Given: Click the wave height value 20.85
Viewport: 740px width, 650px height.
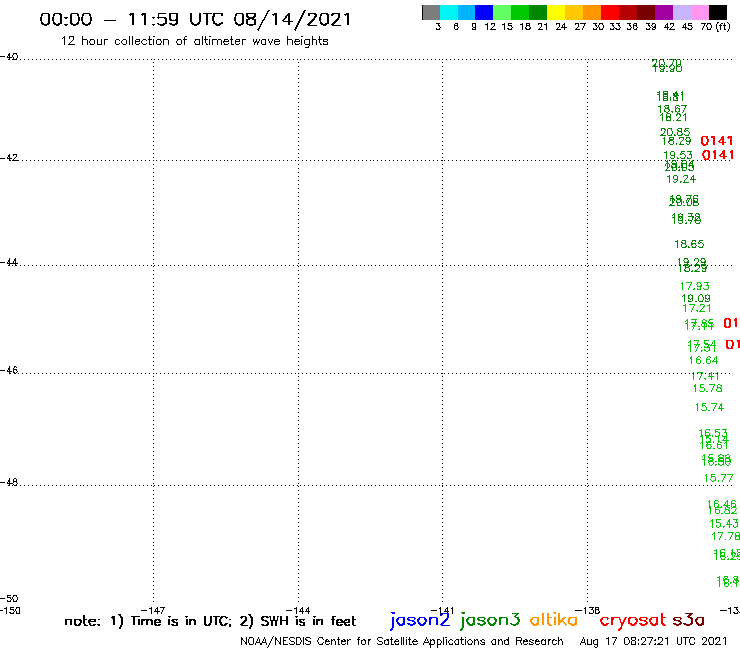Looking at the screenshot, I should (675, 132).
